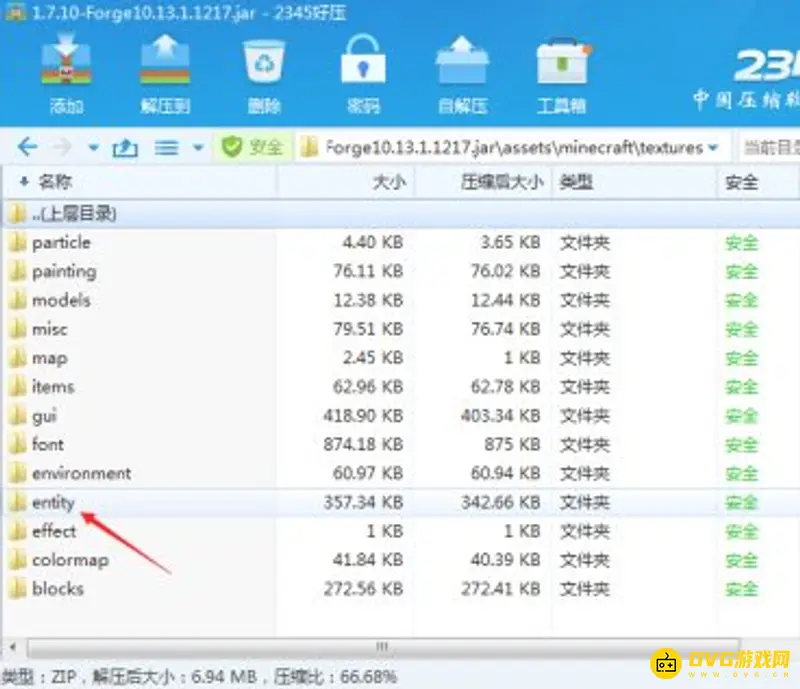Expand the address path dropdown
Screen dimensions: 800x689
[x=713, y=148]
